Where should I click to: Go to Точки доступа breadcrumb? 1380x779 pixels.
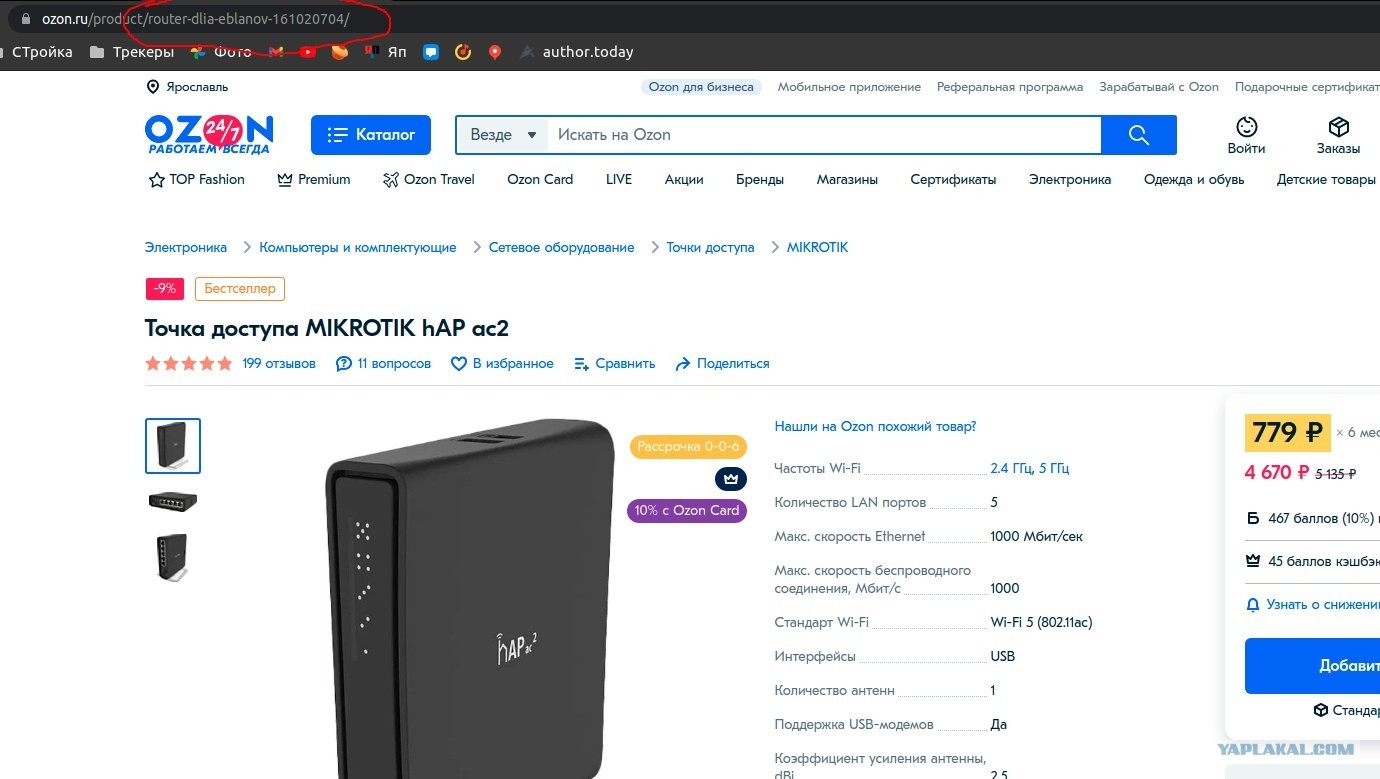click(711, 247)
